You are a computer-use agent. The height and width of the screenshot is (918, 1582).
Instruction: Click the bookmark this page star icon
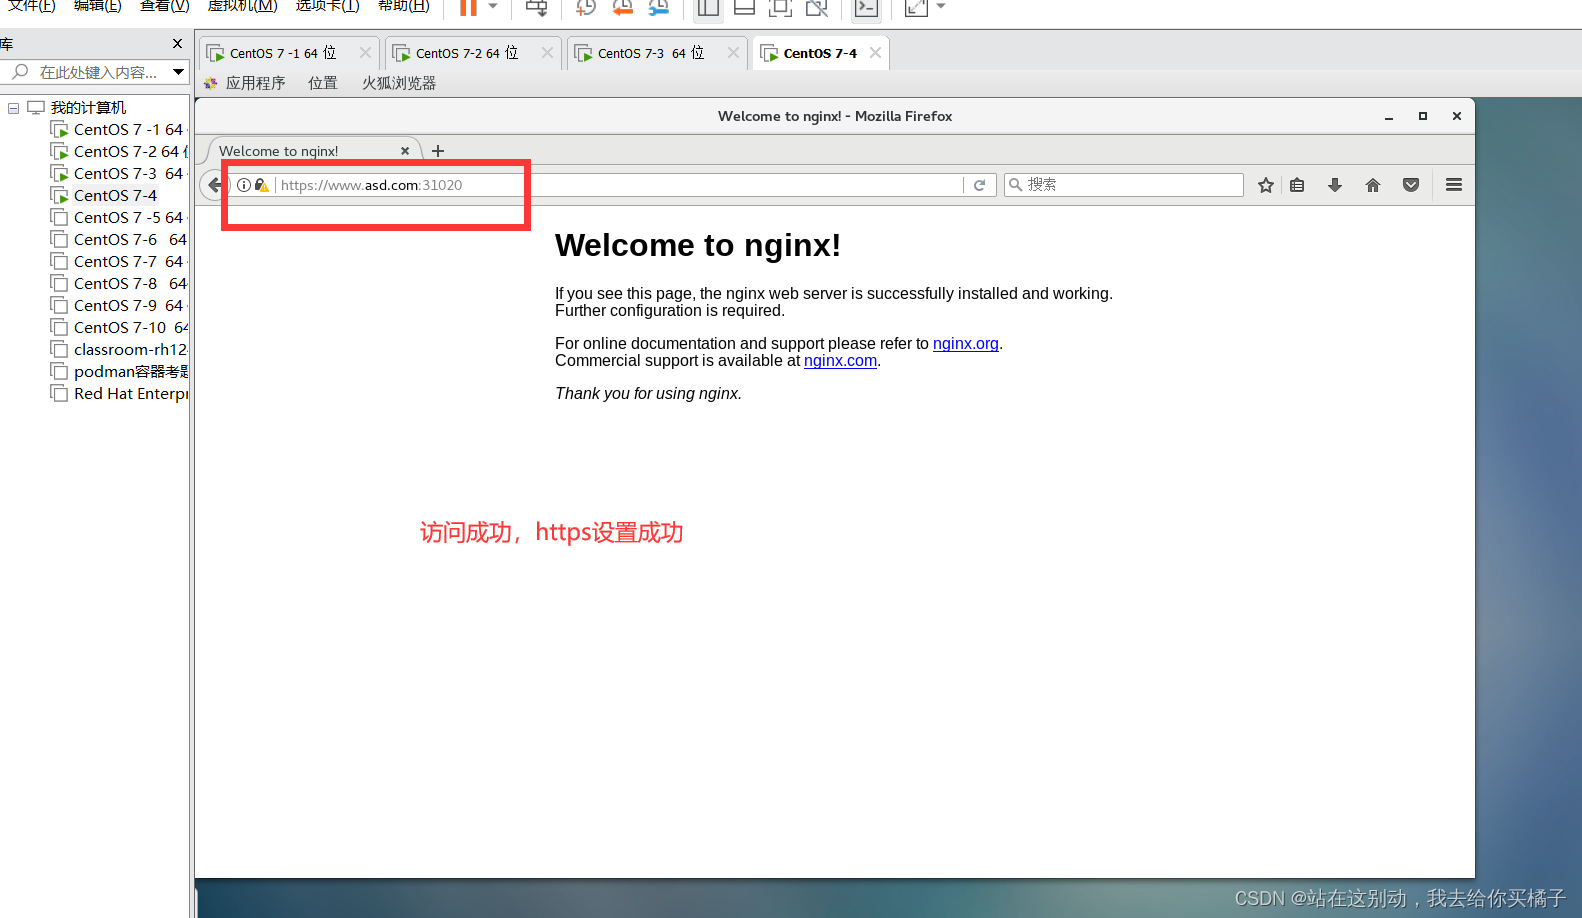click(x=1266, y=185)
